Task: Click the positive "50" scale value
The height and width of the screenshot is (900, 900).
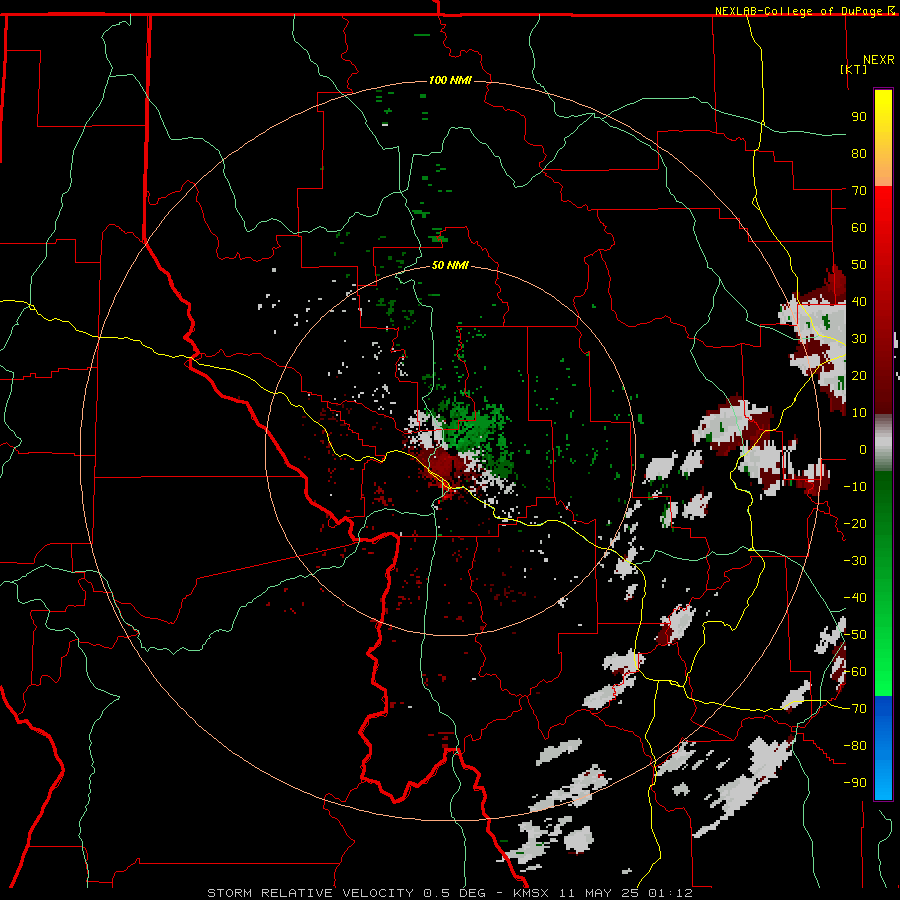Action: coord(859,265)
